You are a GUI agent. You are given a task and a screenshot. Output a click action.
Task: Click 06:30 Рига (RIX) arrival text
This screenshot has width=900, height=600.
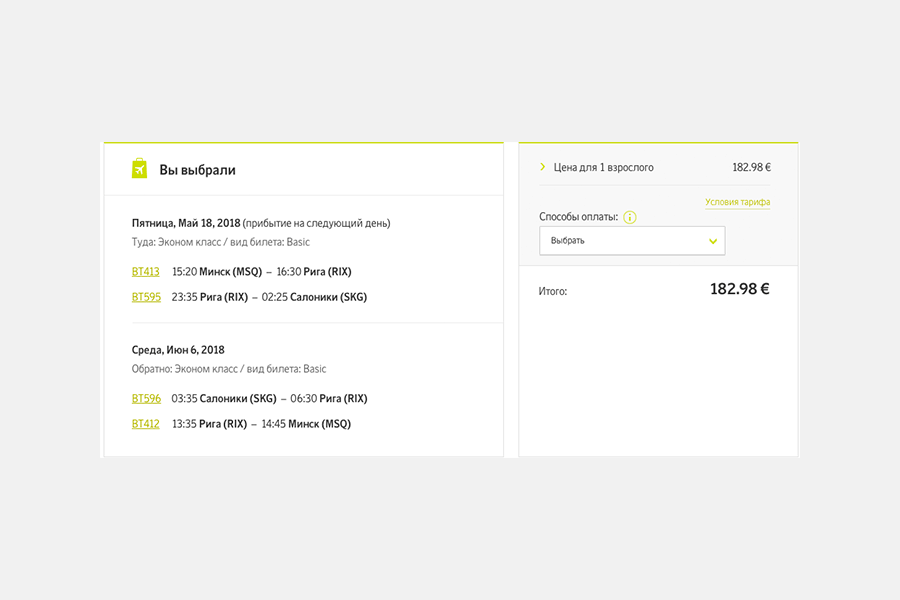[329, 398]
